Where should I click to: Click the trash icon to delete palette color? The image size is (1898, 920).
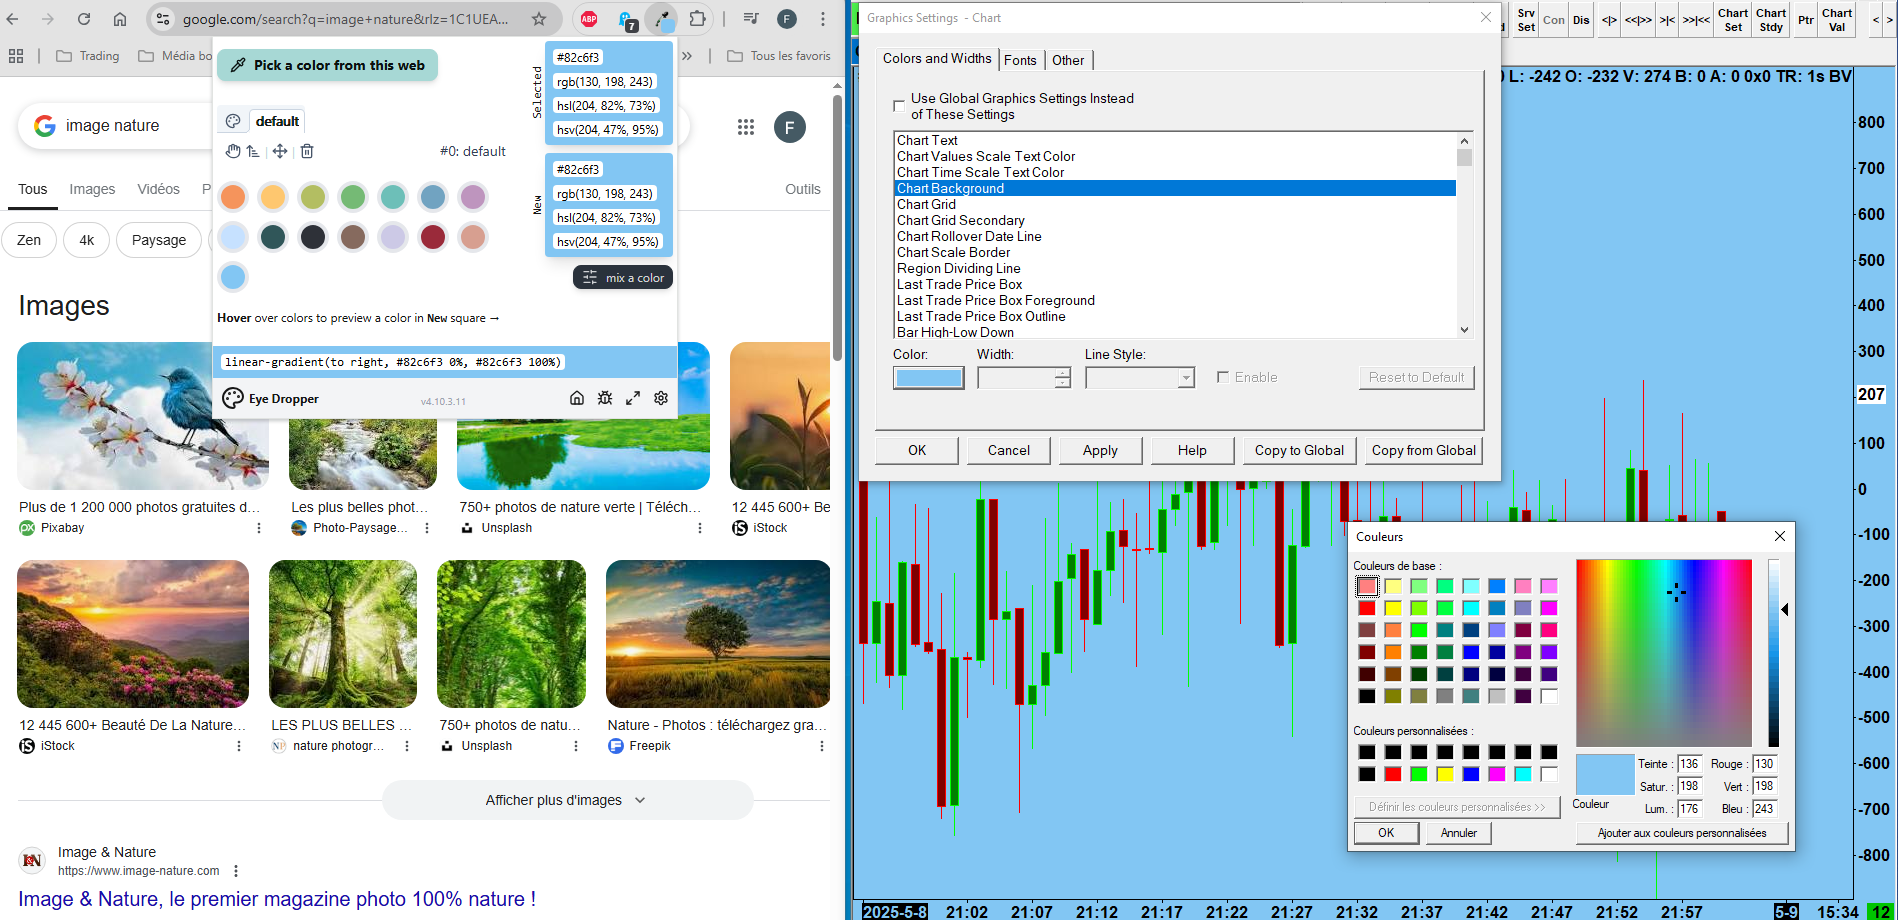pyautogui.click(x=307, y=151)
